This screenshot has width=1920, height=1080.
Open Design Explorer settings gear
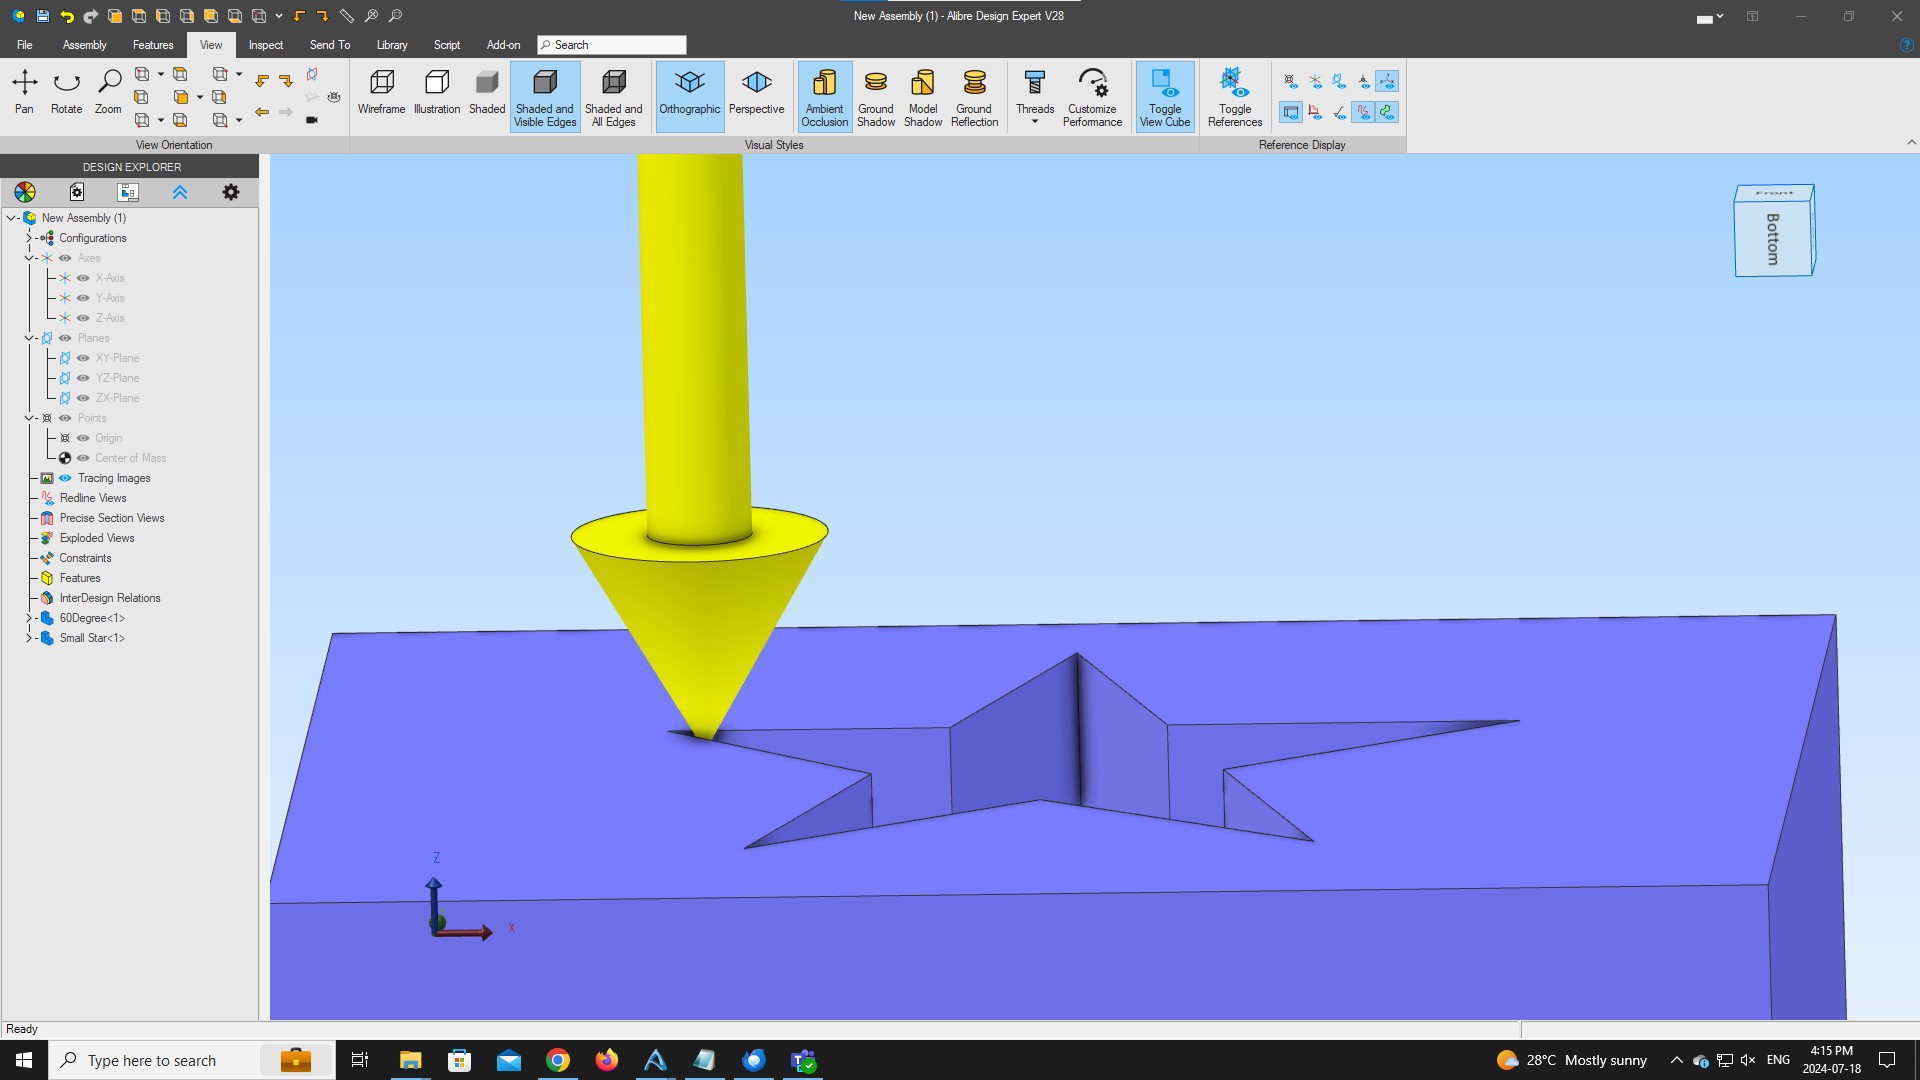[231, 192]
